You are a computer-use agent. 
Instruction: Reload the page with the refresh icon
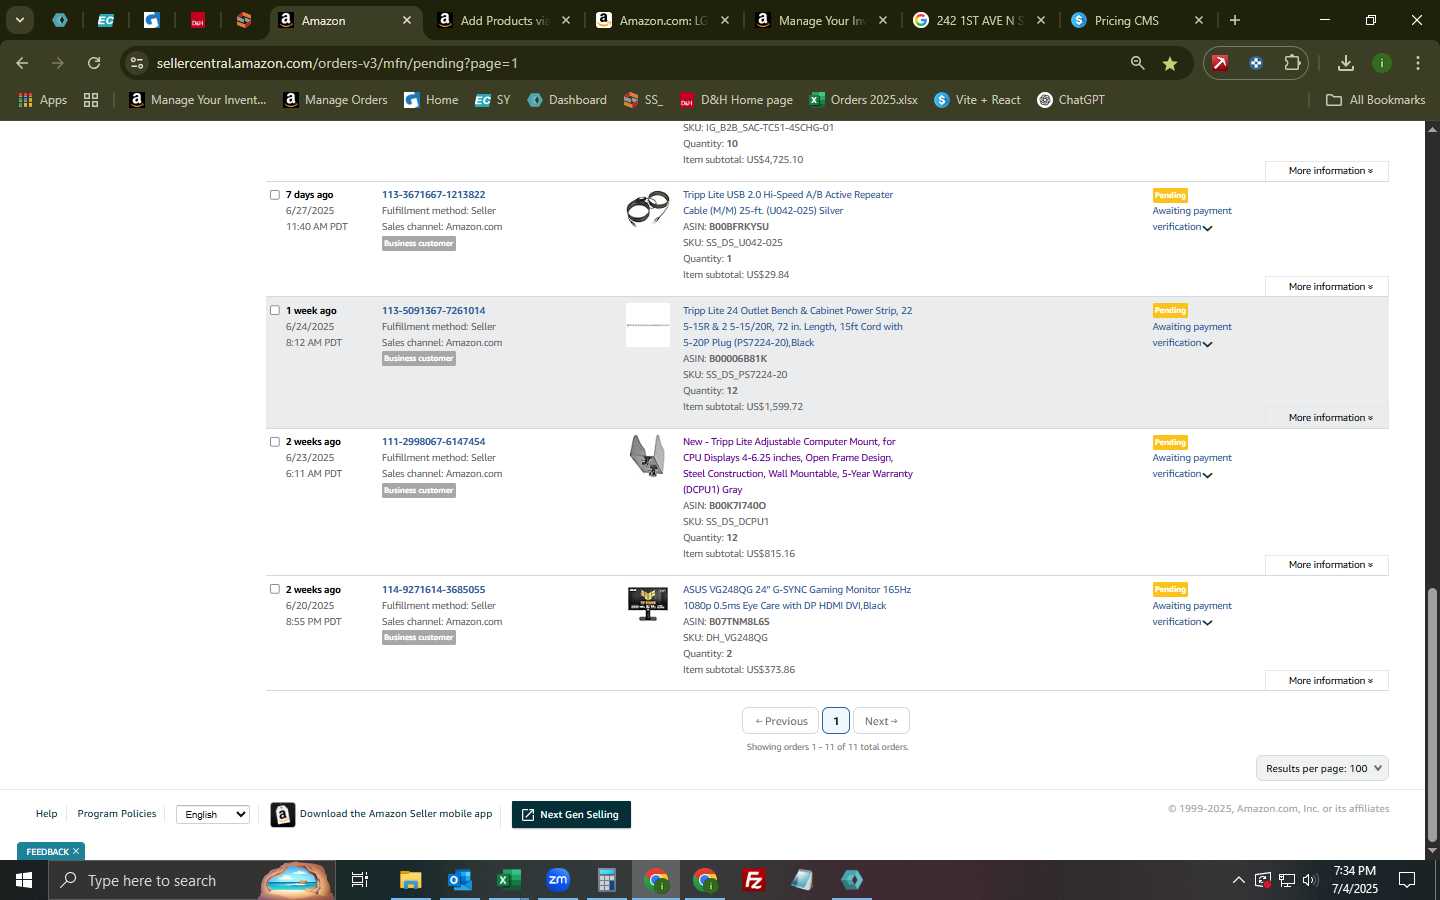[94, 63]
